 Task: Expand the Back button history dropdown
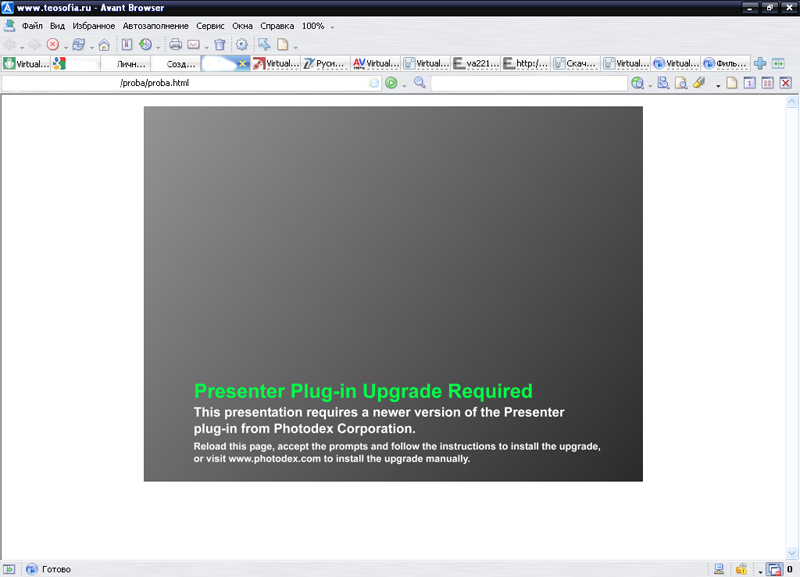click(x=22, y=48)
